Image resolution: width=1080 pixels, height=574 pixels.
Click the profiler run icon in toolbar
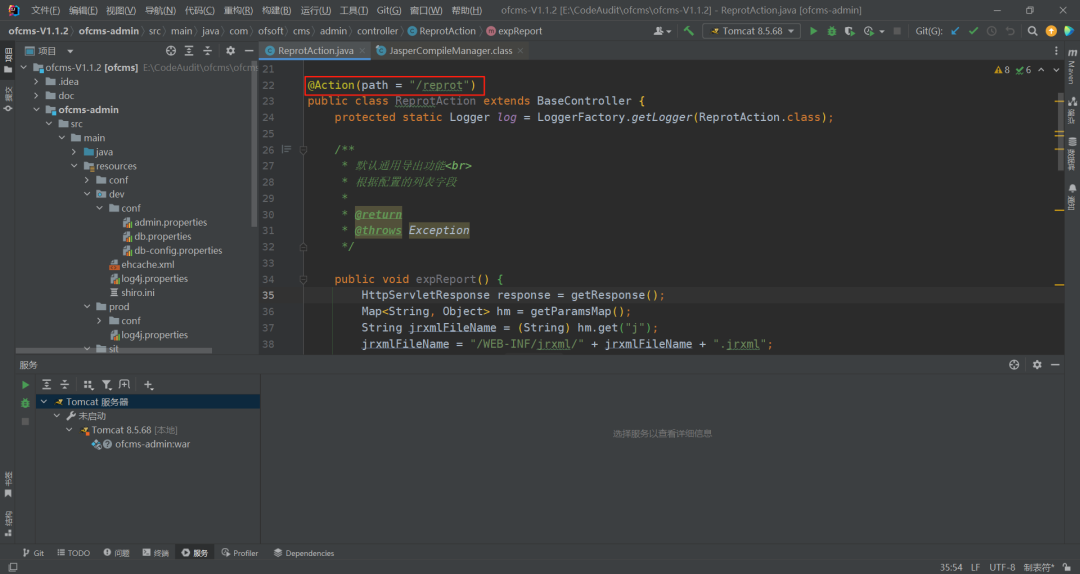(869, 31)
